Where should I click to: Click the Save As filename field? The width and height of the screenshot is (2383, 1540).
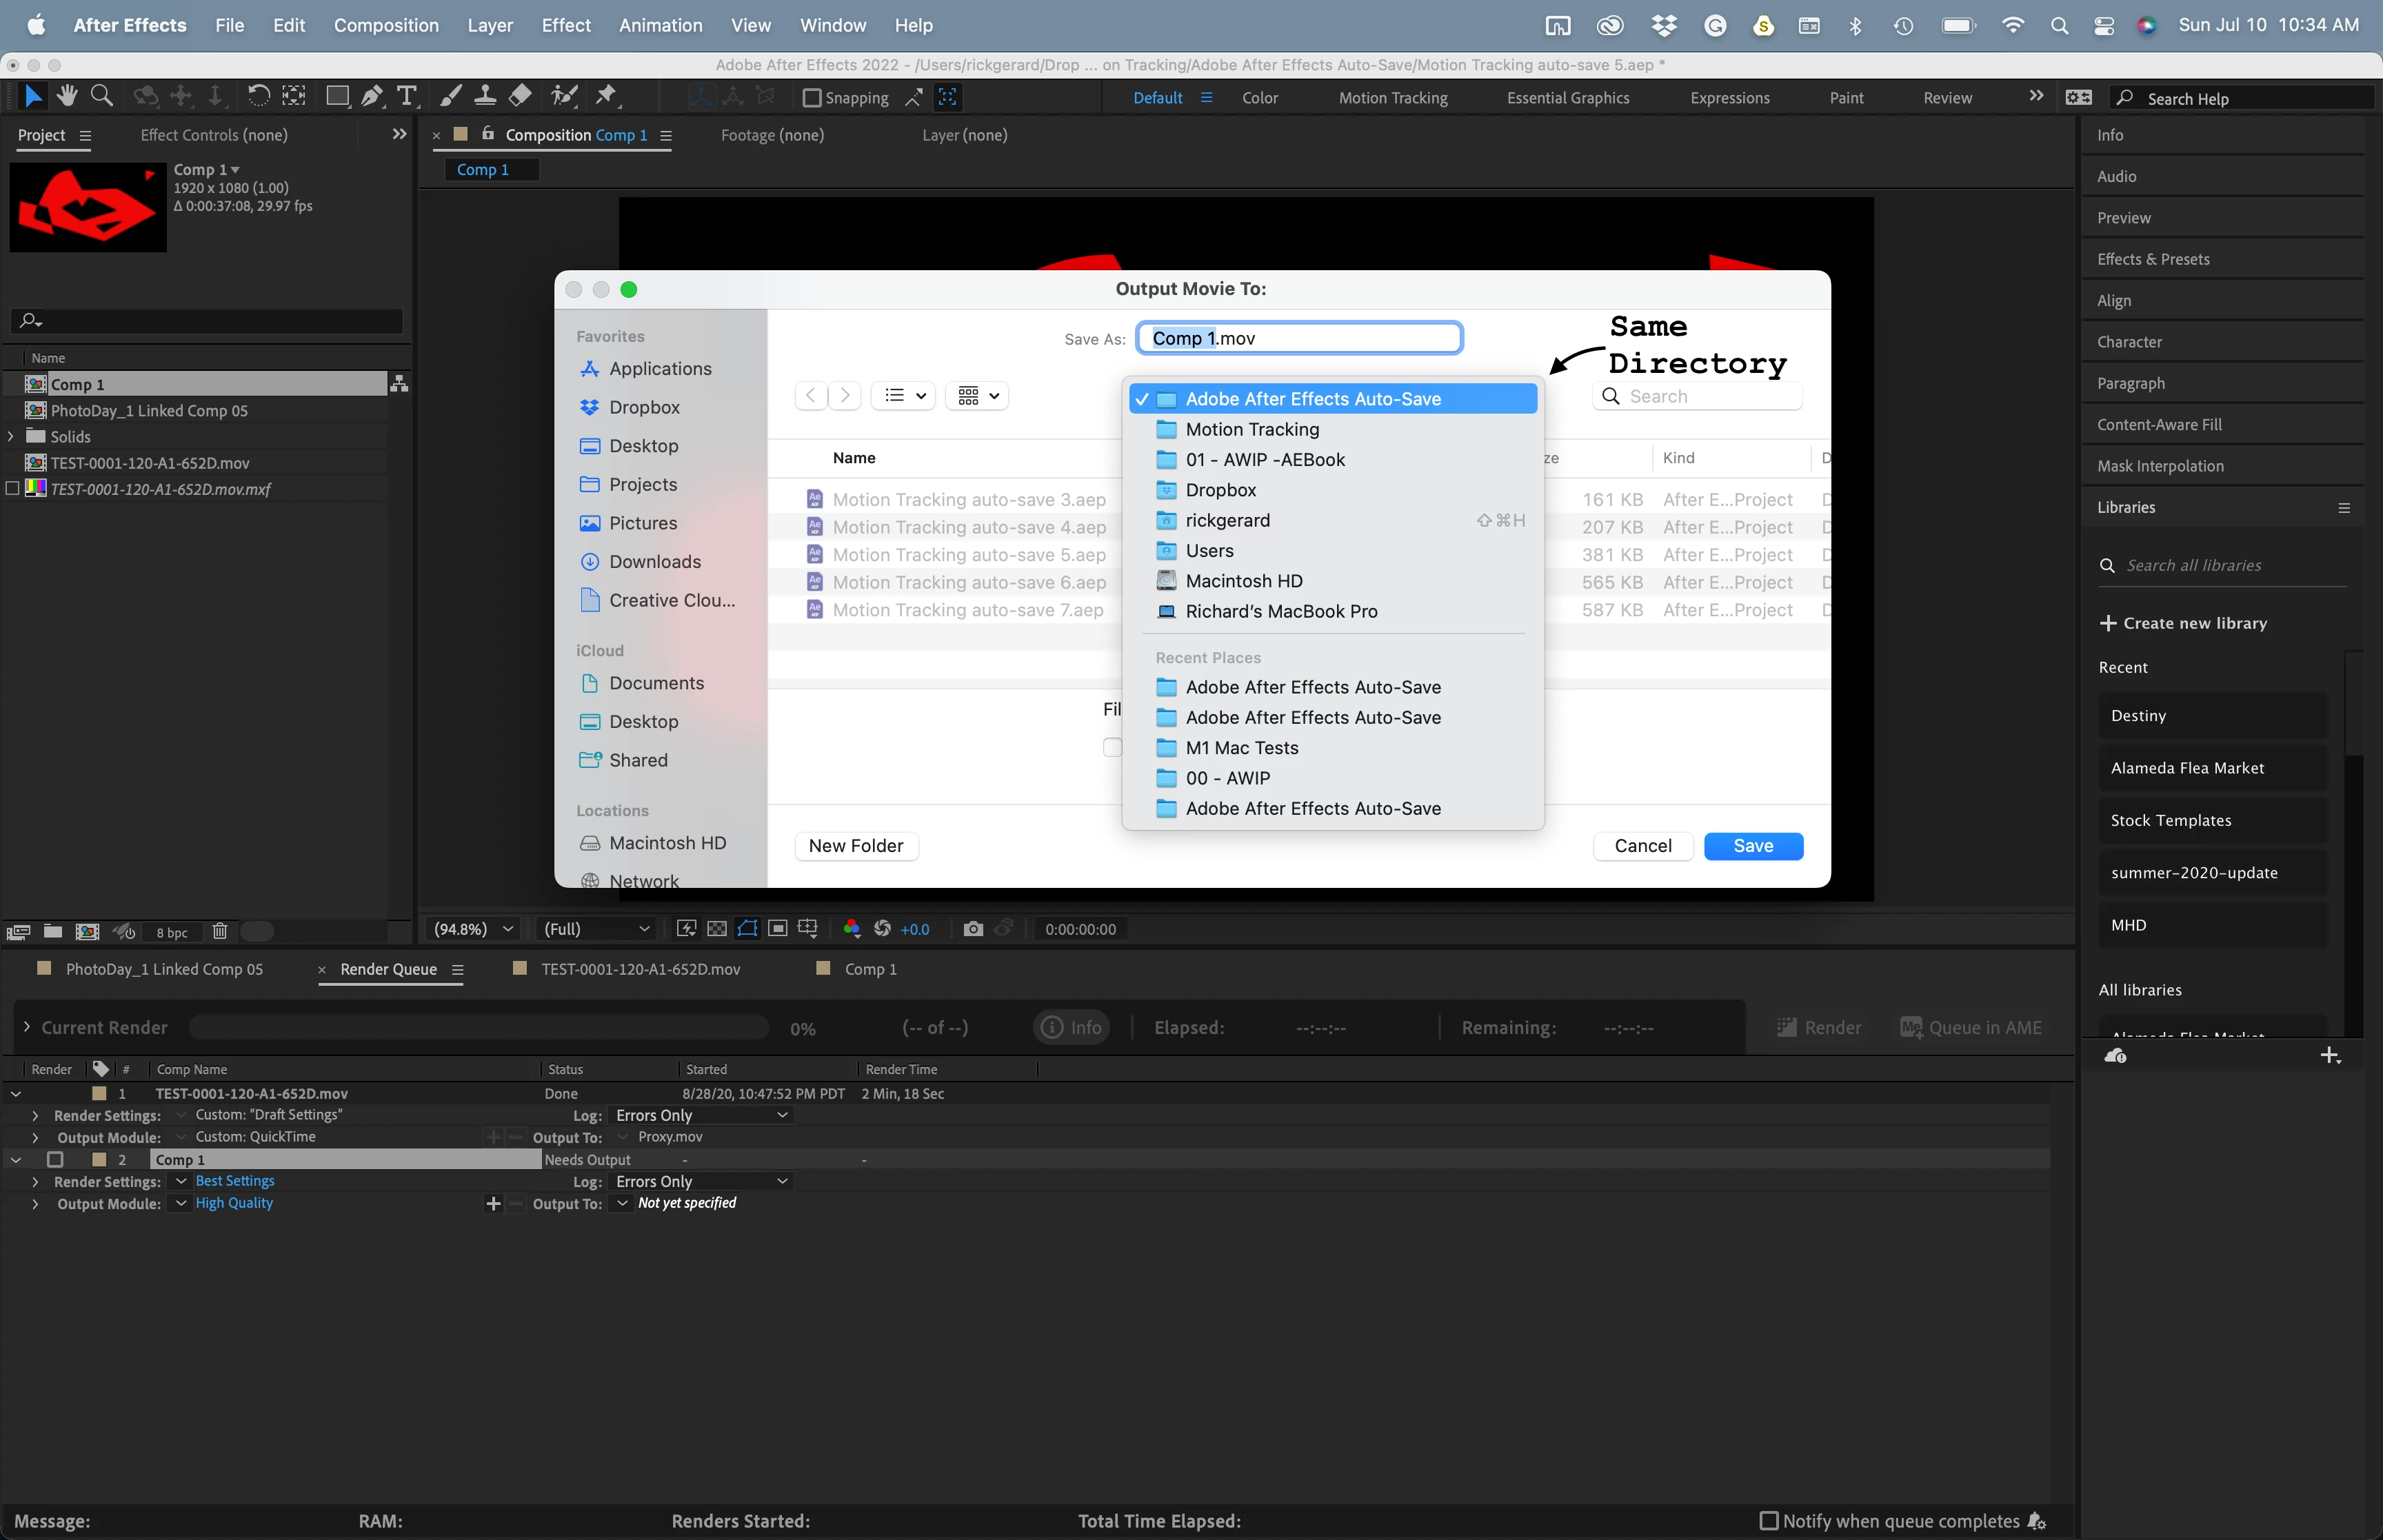click(x=1299, y=338)
